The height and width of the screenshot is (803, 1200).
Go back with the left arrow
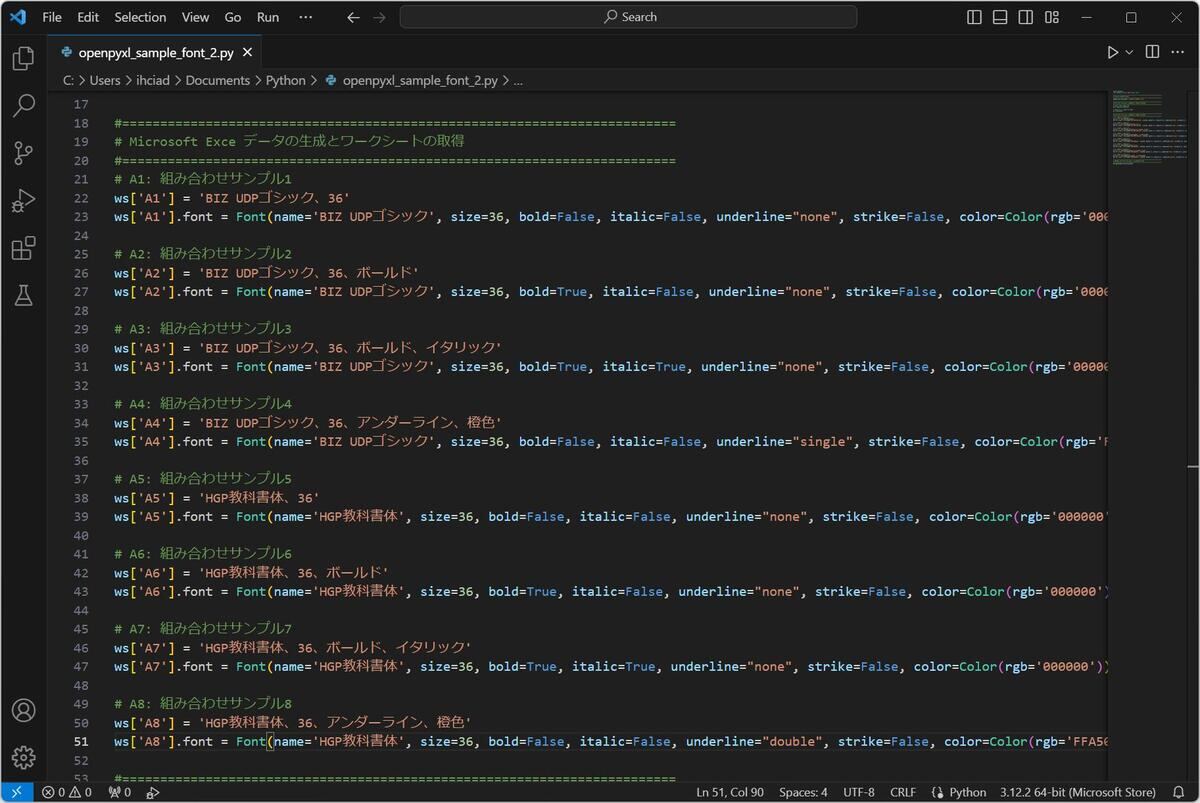click(353, 17)
